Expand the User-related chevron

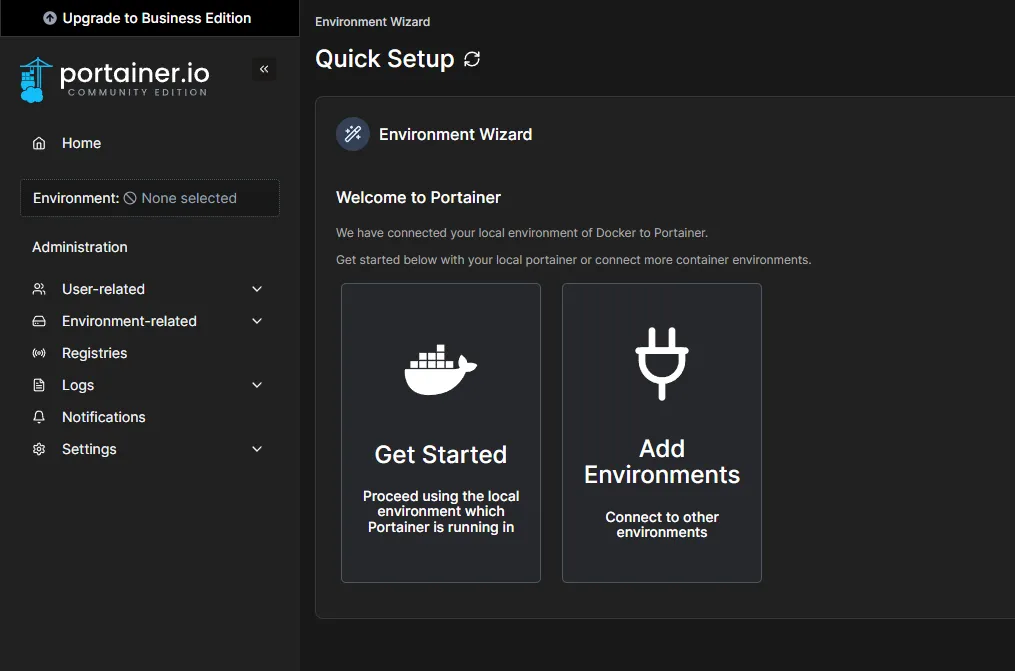257,289
